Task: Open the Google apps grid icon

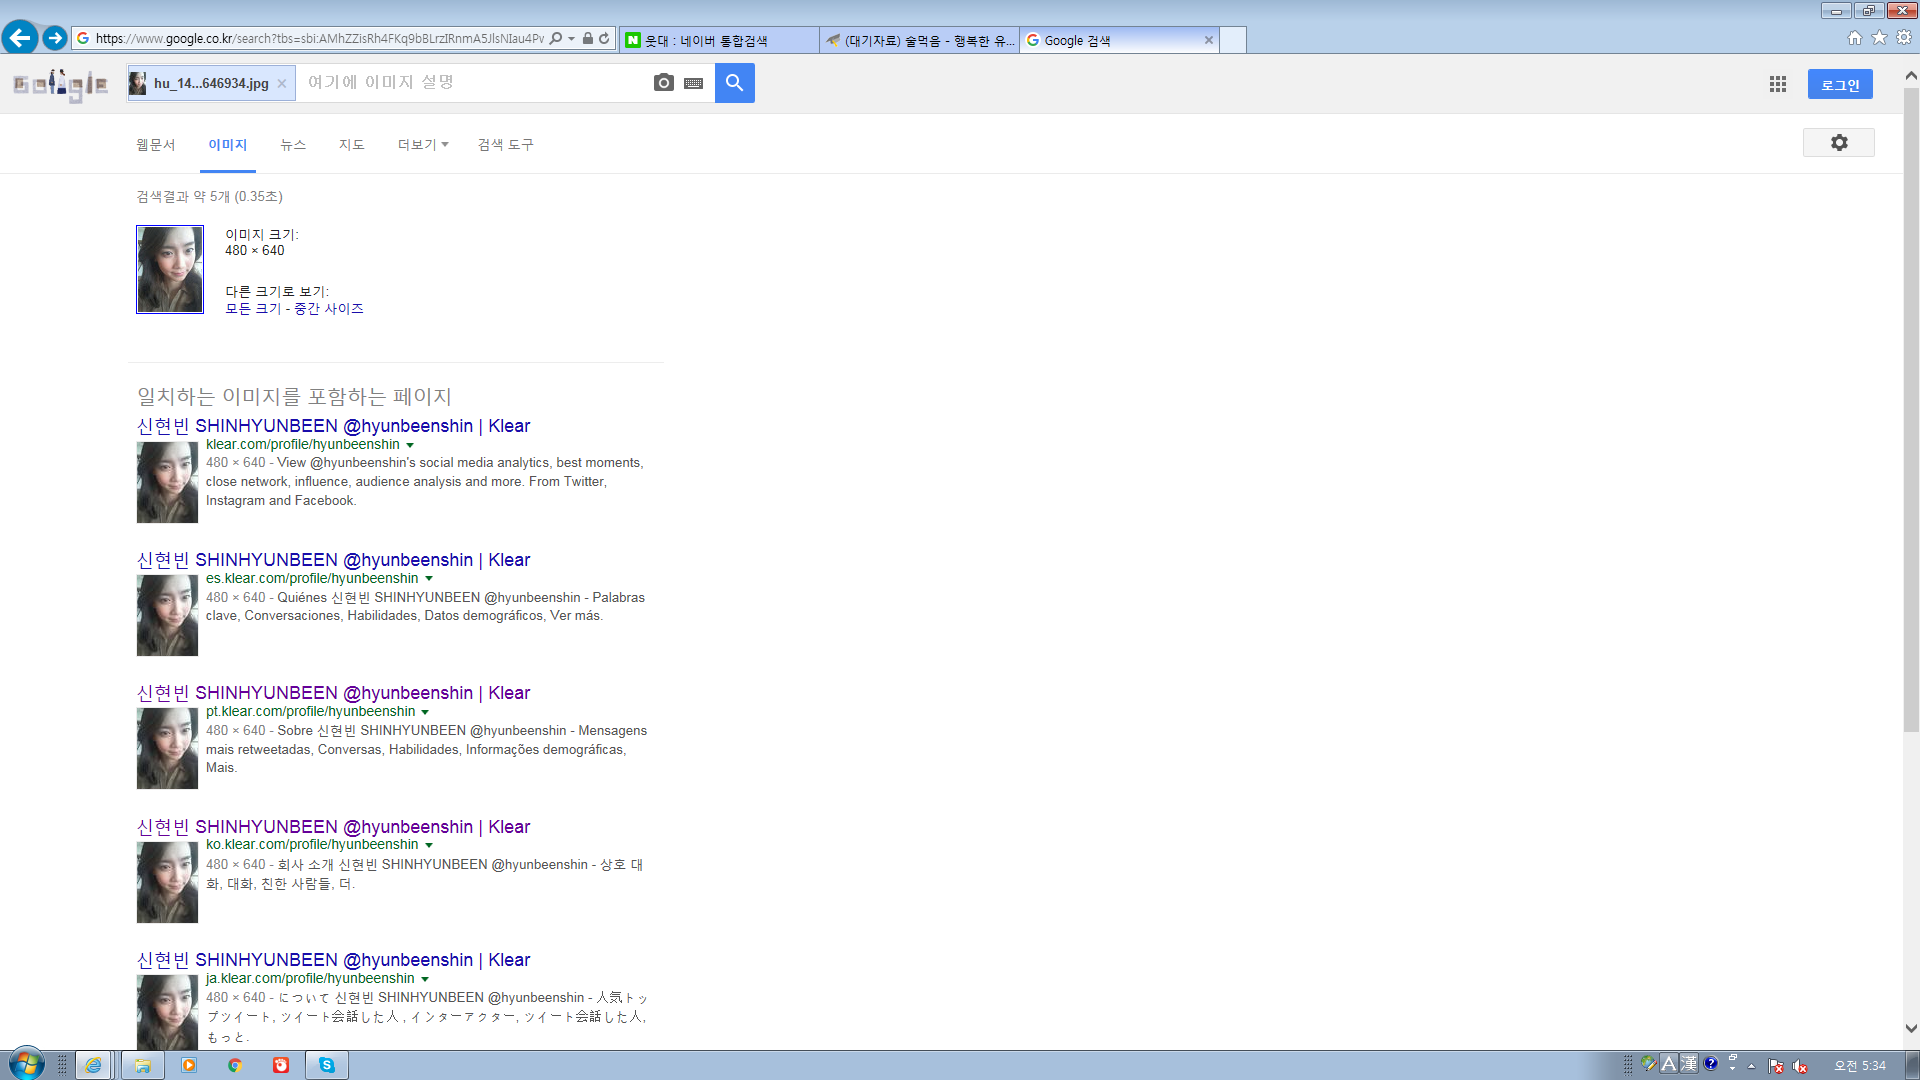Action: (1777, 84)
